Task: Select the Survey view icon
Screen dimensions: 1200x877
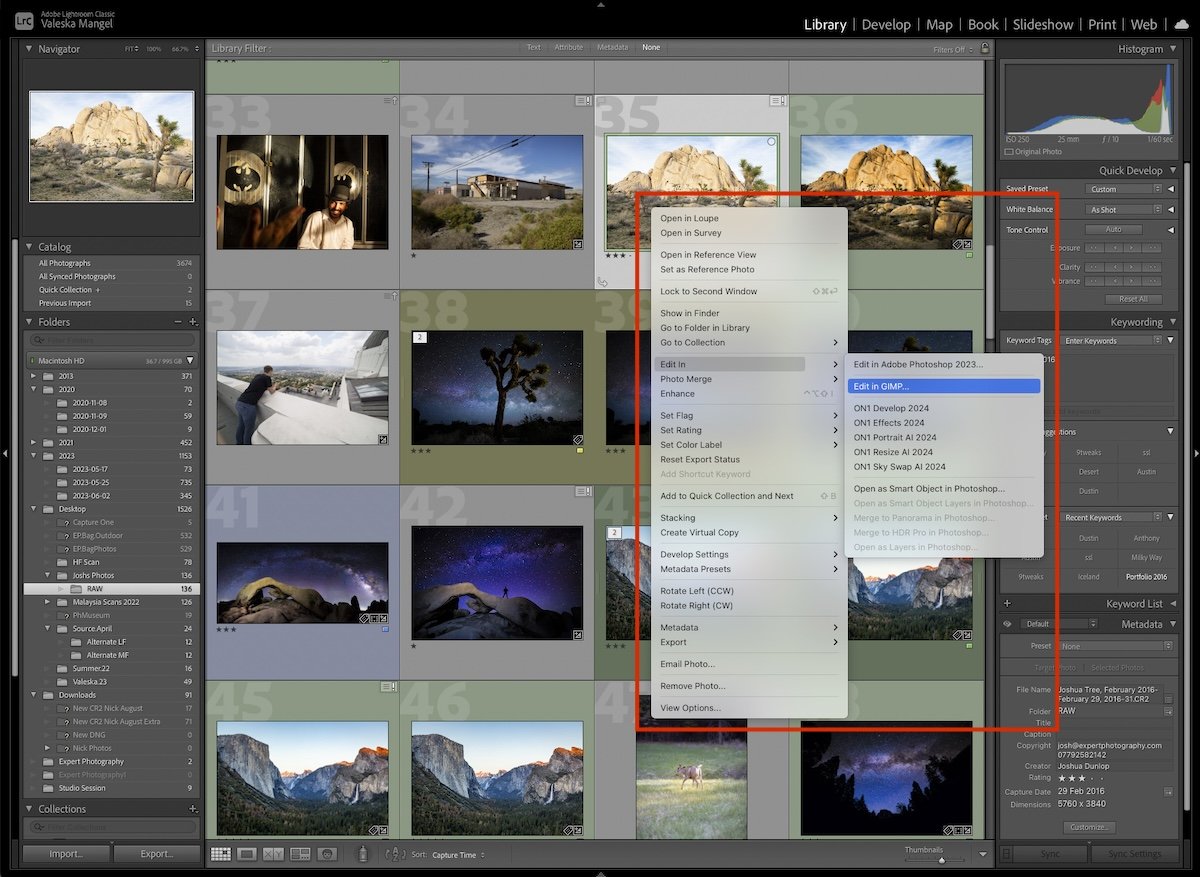Action: 300,853
